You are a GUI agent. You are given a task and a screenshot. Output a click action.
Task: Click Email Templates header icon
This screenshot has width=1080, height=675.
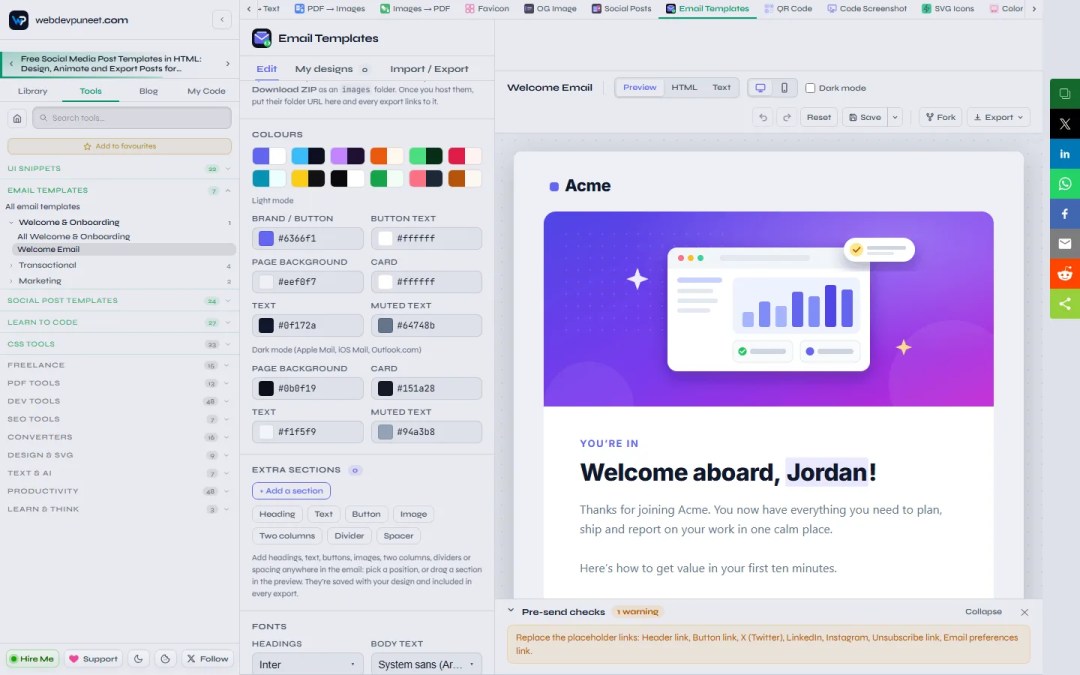pos(262,38)
